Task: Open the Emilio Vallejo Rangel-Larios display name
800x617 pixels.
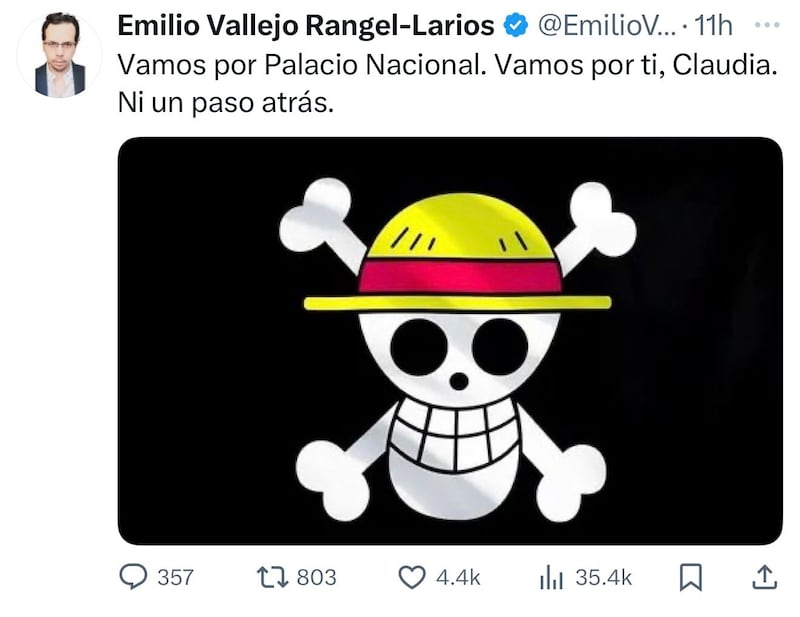Action: (x=306, y=26)
